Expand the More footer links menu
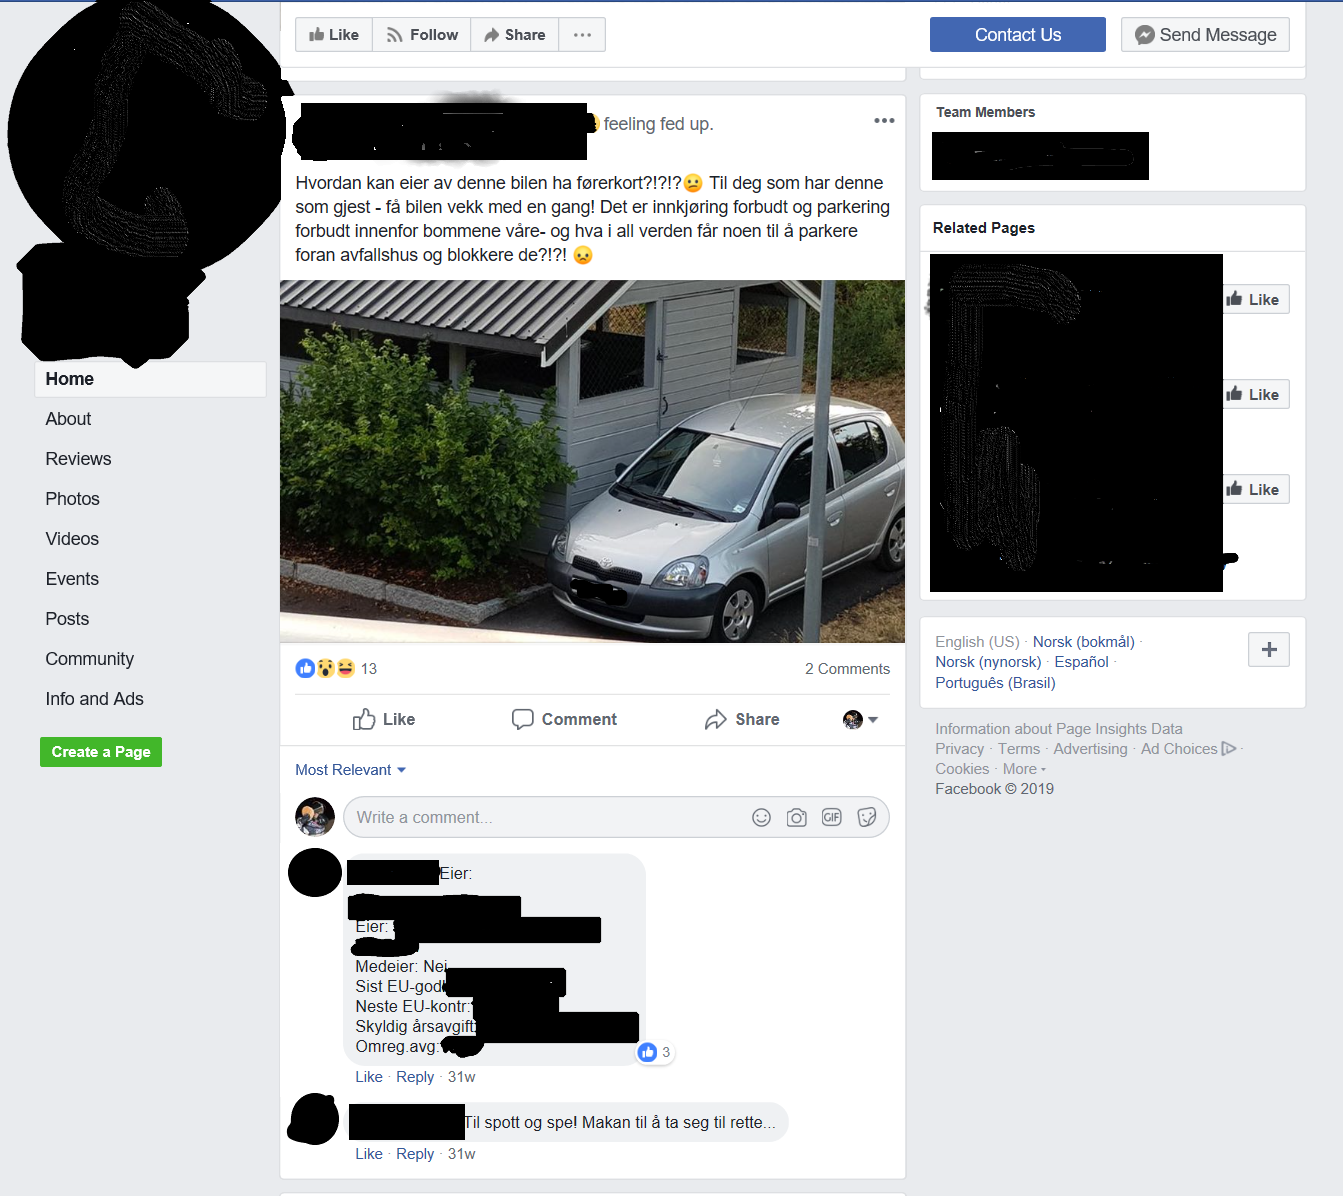Screen dimensions: 1343x1196 1024,769
